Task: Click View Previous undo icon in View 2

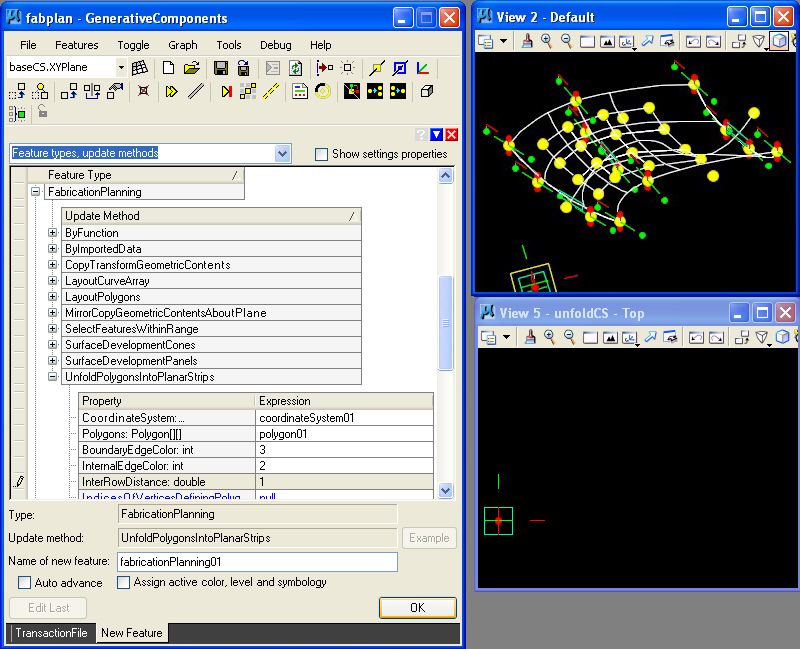Action: coord(693,41)
